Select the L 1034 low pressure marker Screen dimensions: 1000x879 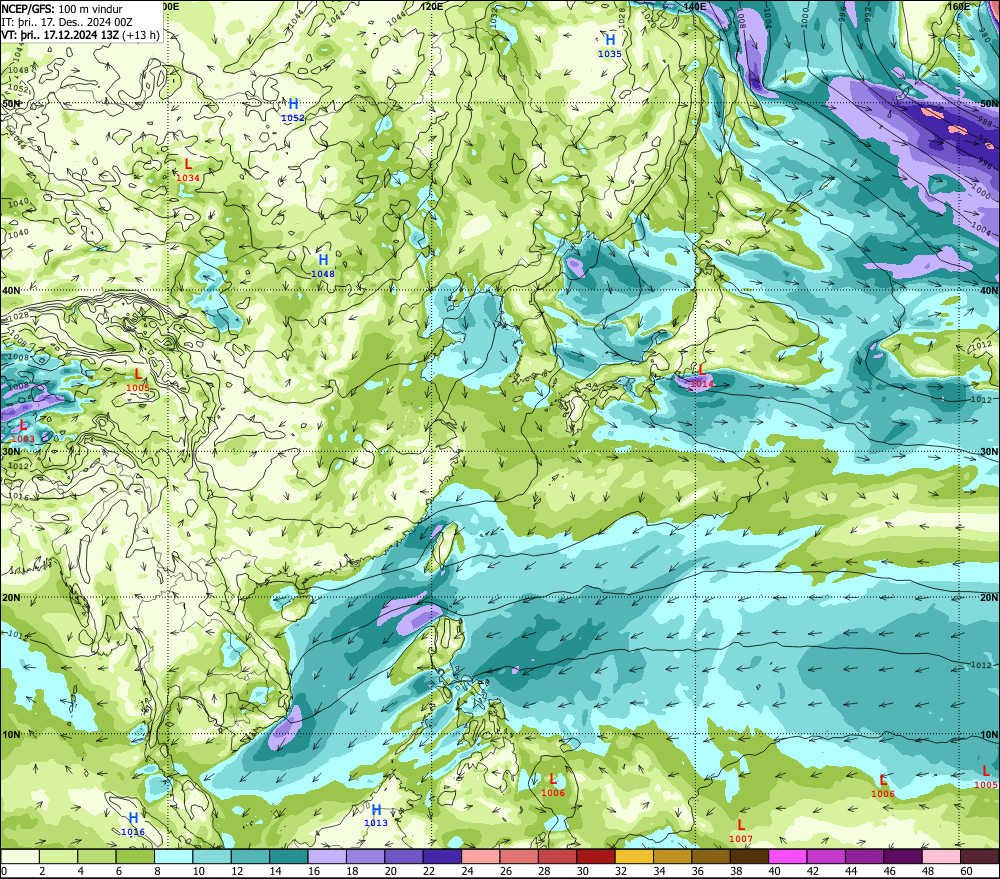(x=188, y=169)
